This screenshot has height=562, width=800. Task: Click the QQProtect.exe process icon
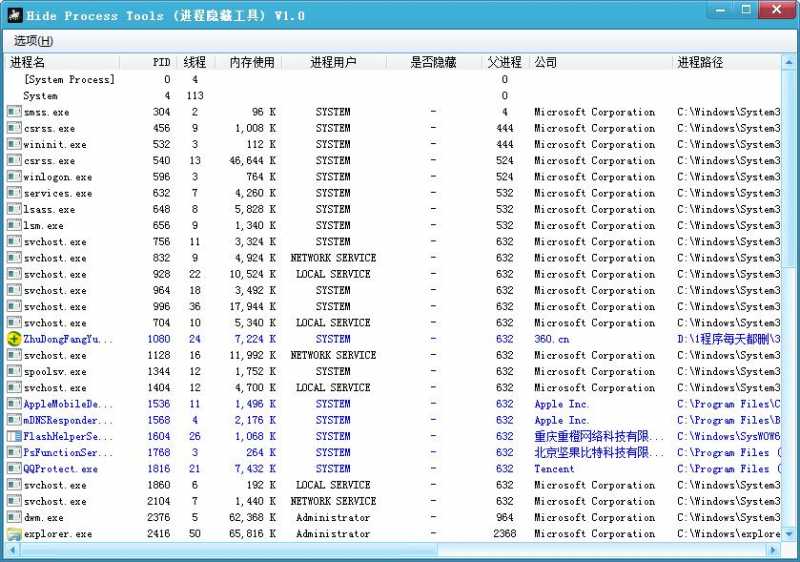pyautogui.click(x=14, y=469)
